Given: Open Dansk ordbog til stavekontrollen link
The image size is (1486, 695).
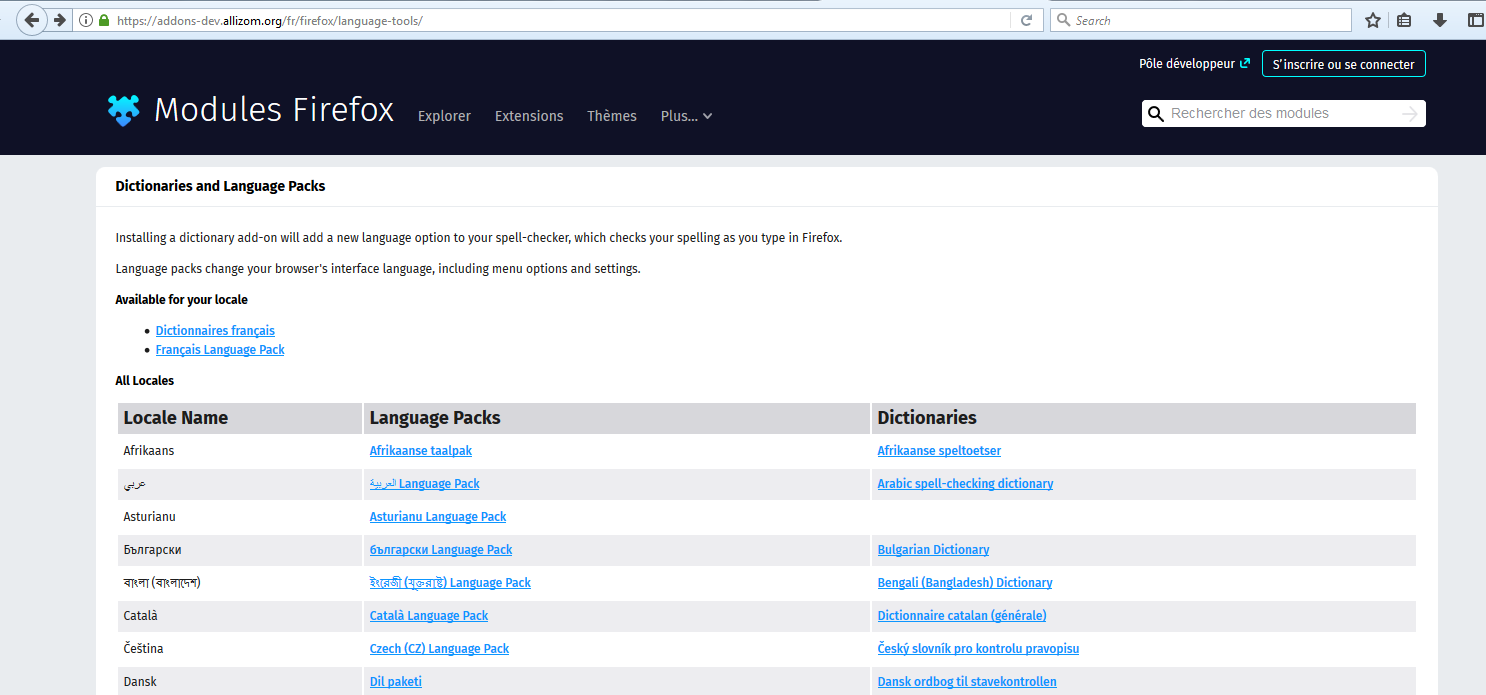Looking at the screenshot, I should 967,681.
